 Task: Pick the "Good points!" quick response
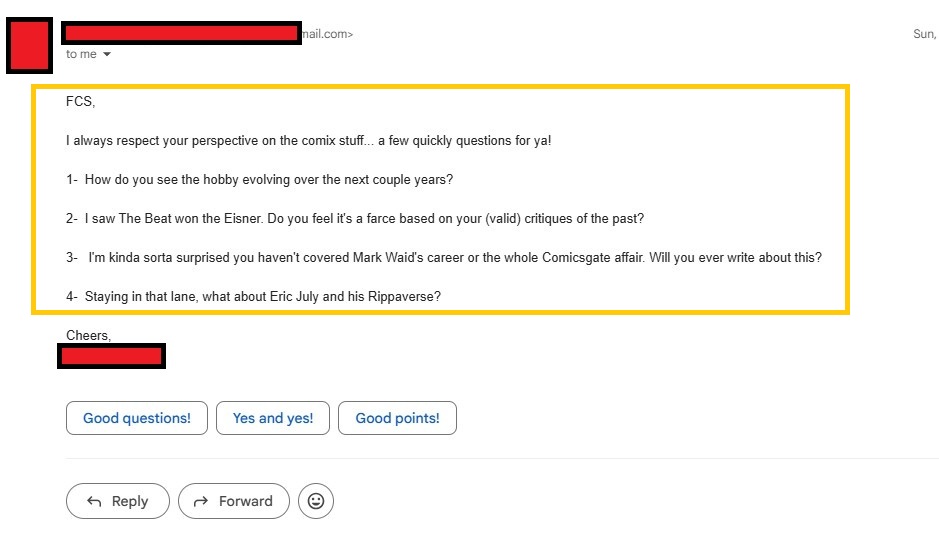[x=397, y=418]
